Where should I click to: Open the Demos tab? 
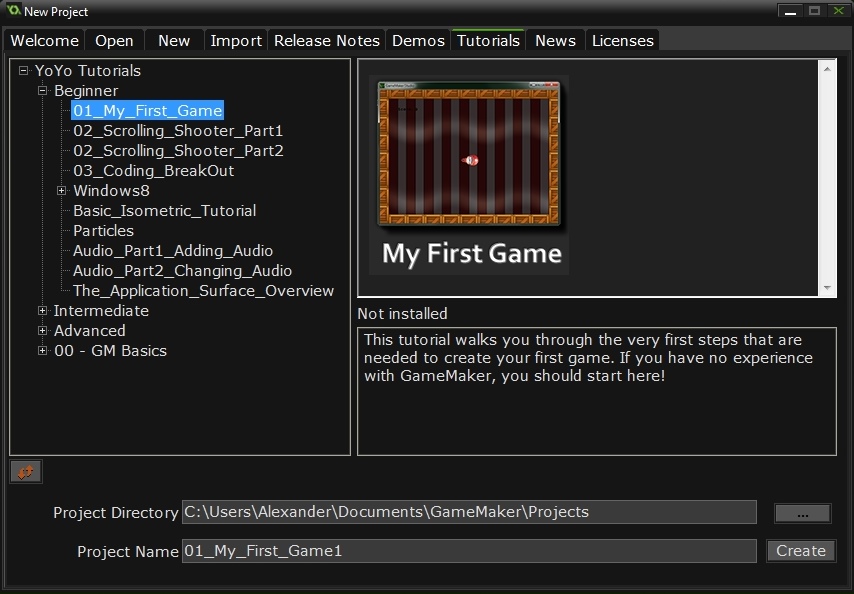418,41
